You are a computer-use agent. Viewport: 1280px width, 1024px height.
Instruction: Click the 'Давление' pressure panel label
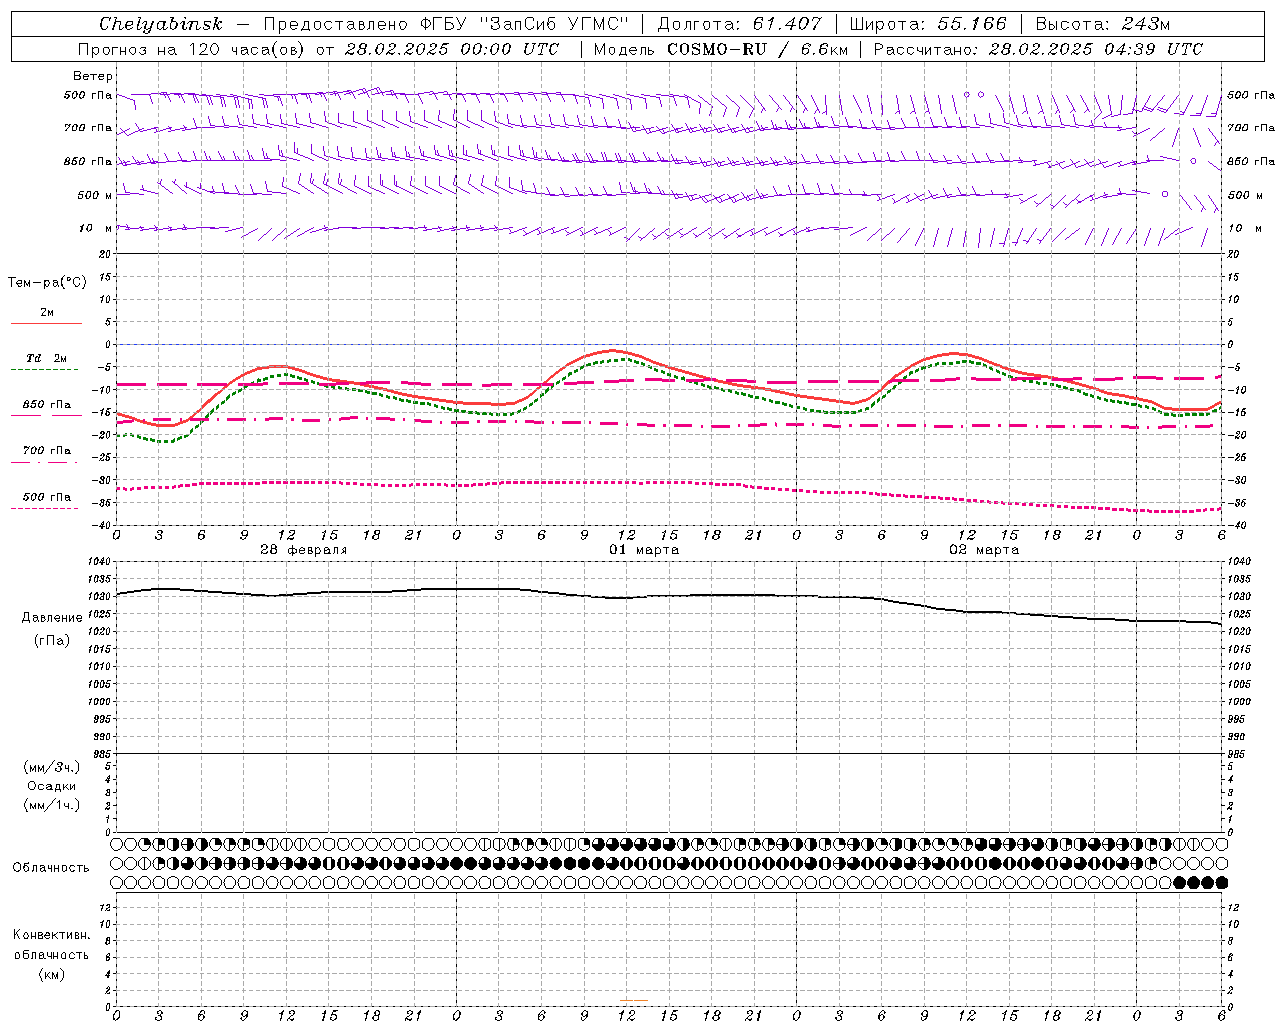pyautogui.click(x=52, y=618)
